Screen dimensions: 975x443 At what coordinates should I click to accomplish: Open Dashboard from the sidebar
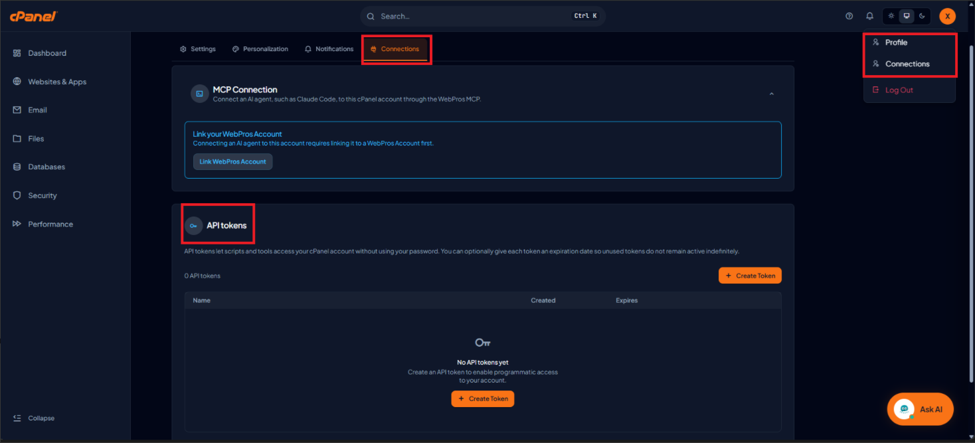click(40, 53)
